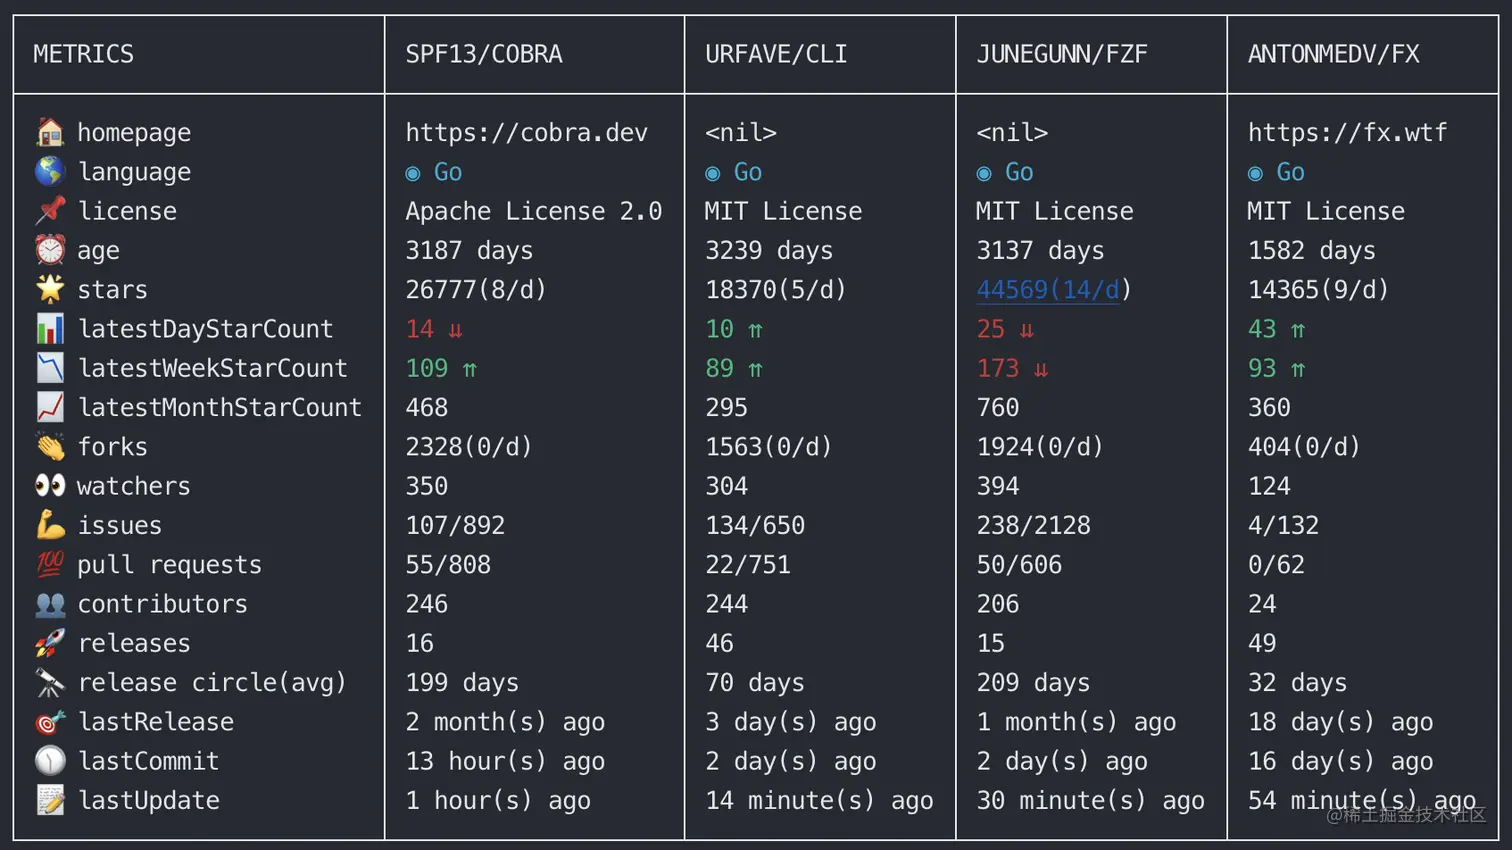Click the red 173 weekly star count
Viewport: 1512px width, 850px height.
point(998,368)
